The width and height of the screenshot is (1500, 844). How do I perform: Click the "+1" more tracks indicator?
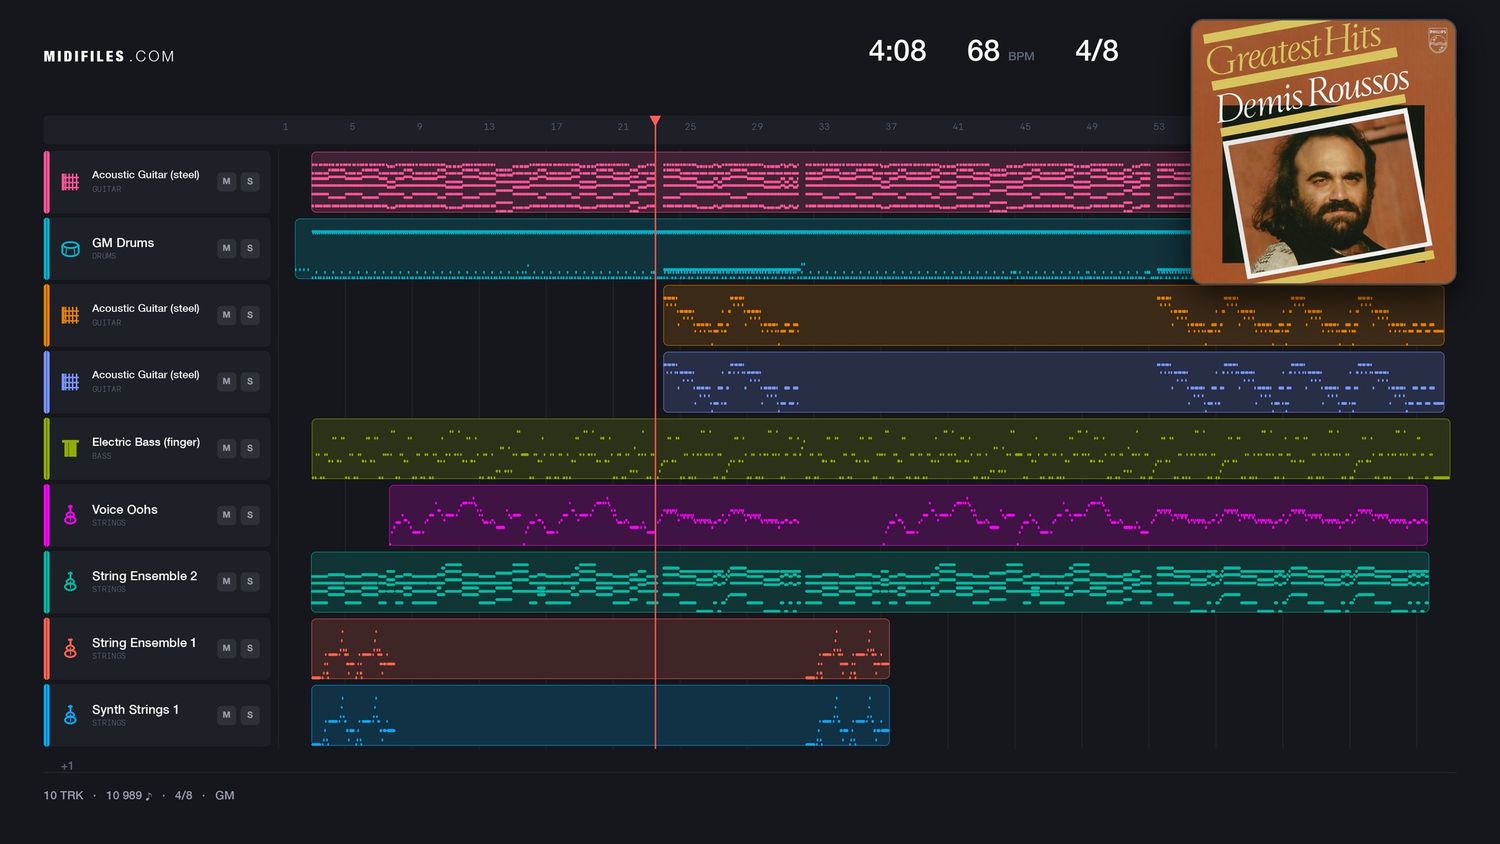(x=67, y=766)
